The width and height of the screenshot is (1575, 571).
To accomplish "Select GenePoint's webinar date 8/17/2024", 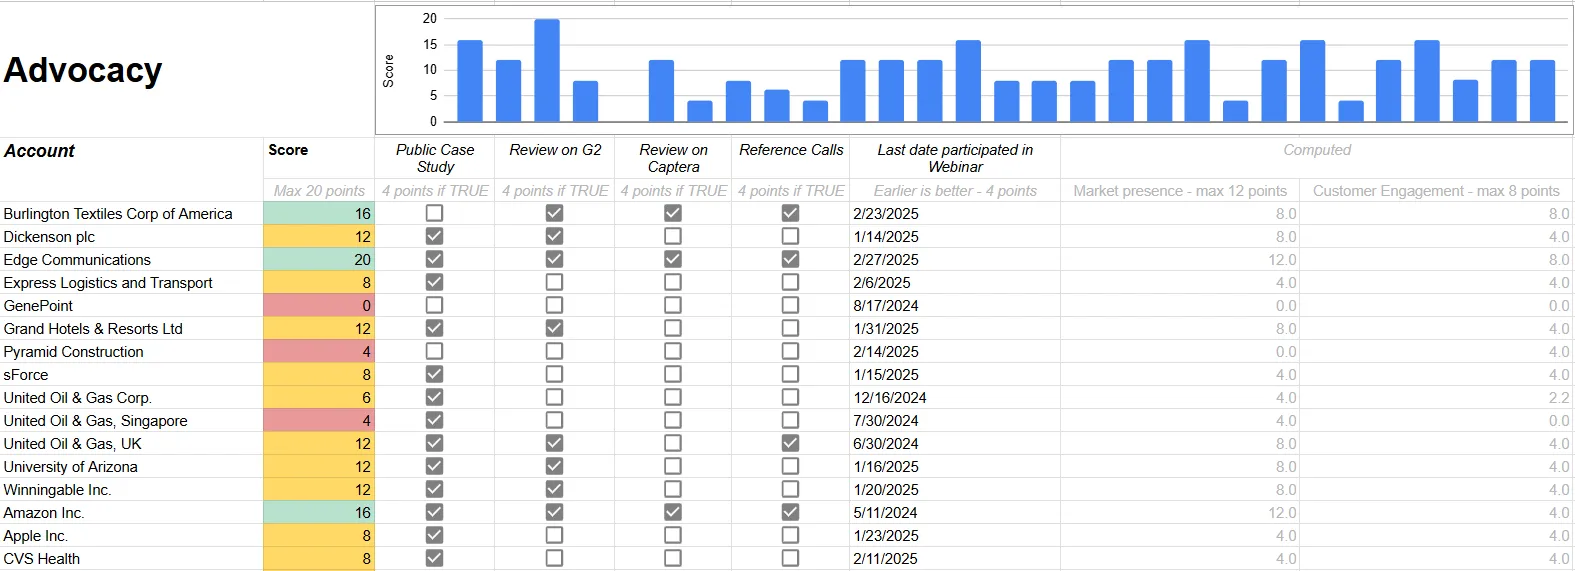I will [886, 306].
